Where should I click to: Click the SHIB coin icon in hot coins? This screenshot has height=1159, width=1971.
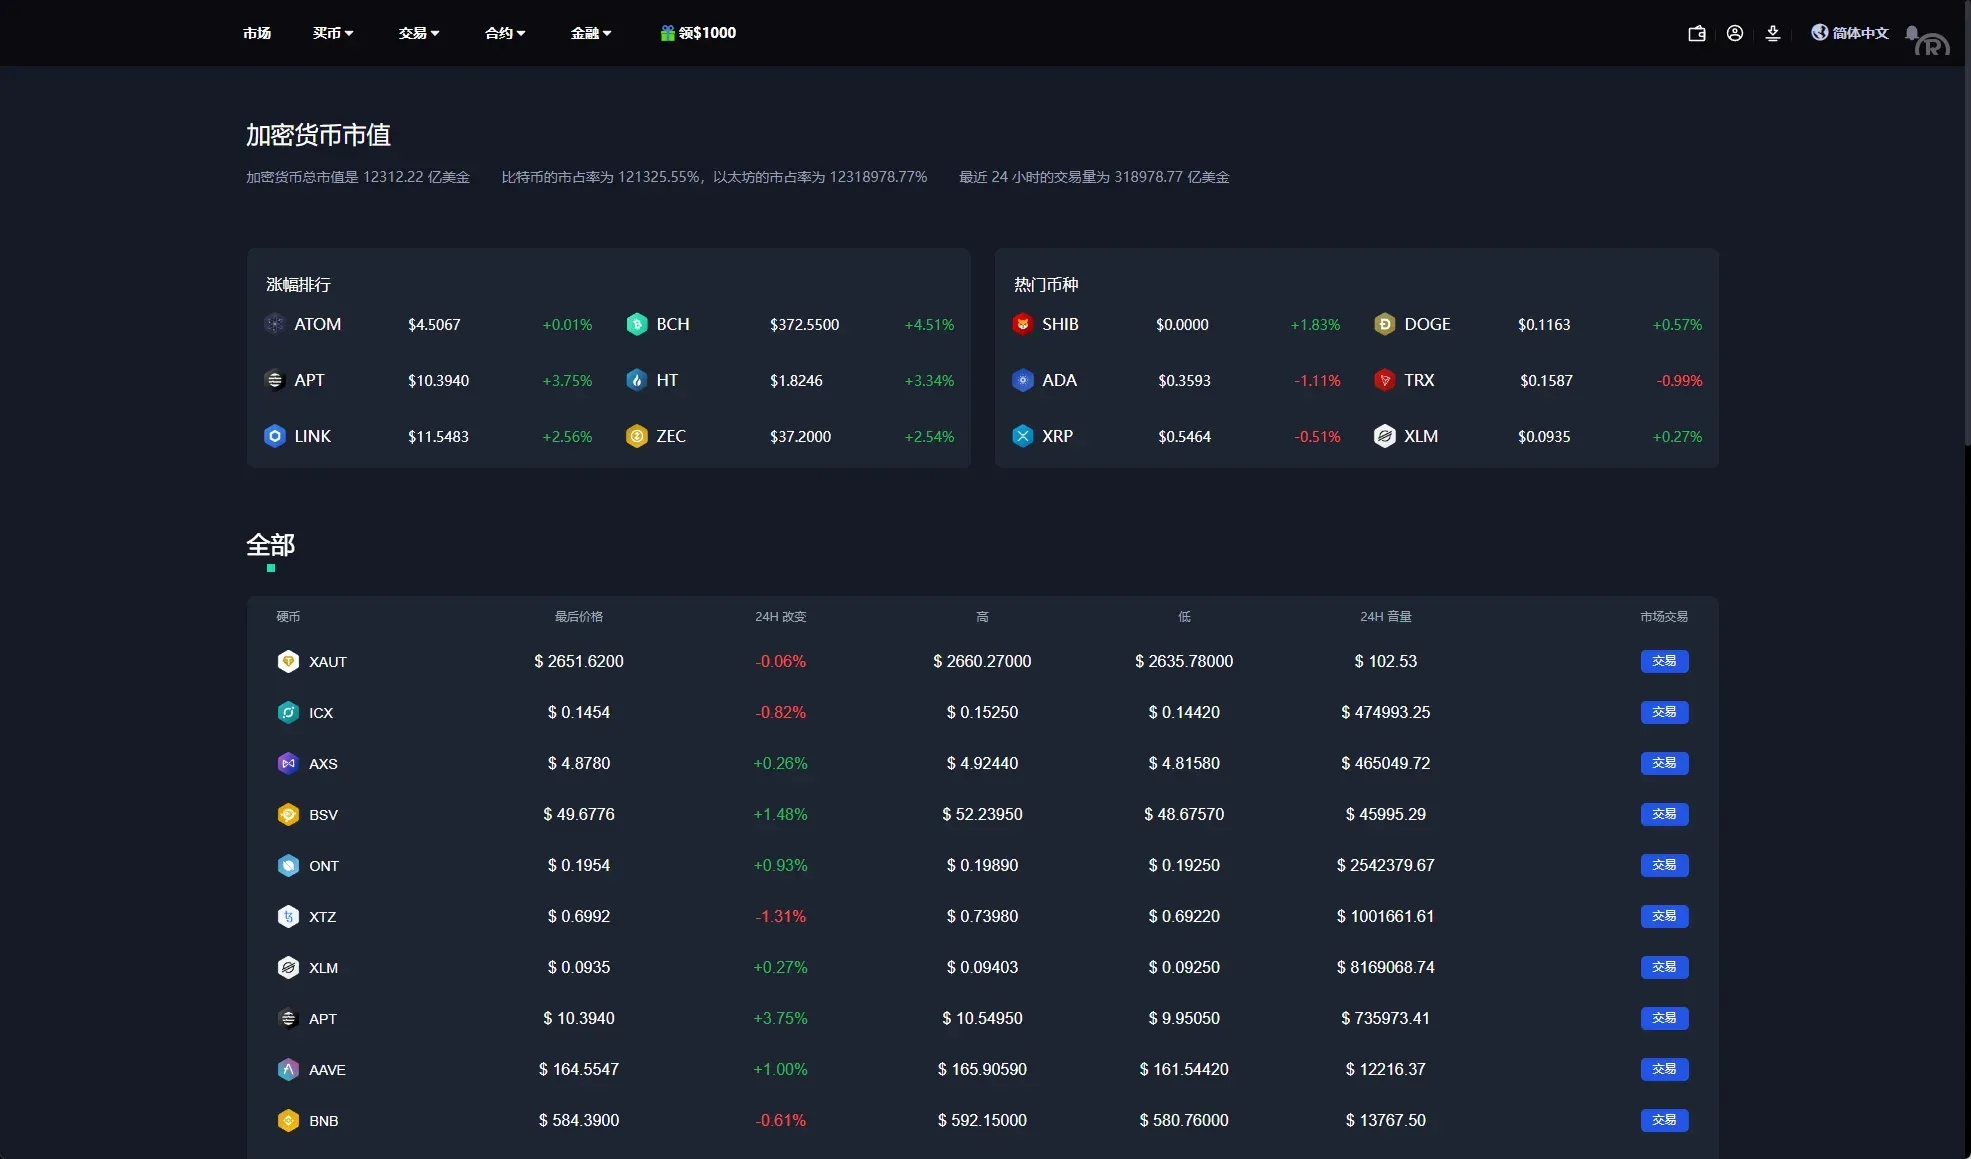[1022, 324]
